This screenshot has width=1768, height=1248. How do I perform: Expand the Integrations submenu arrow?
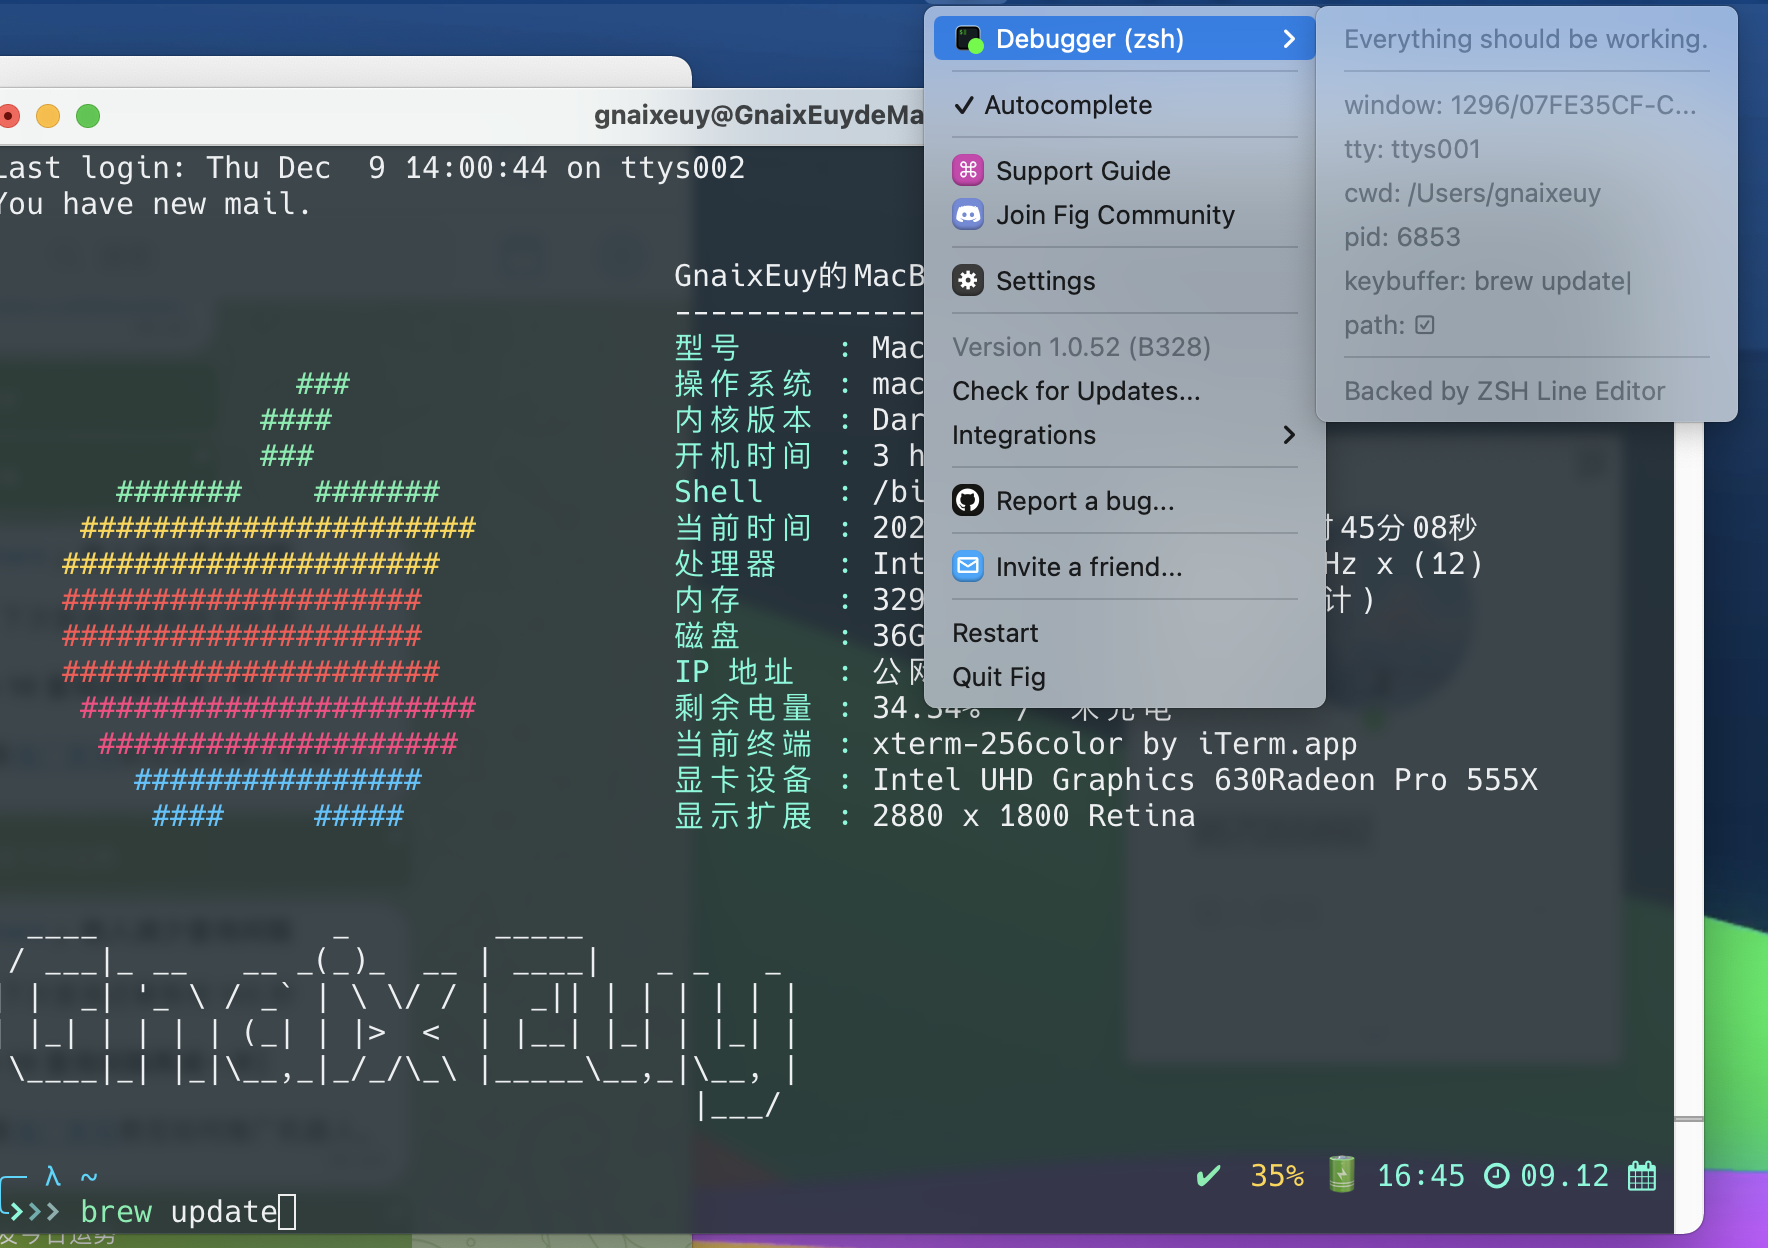[1289, 435]
